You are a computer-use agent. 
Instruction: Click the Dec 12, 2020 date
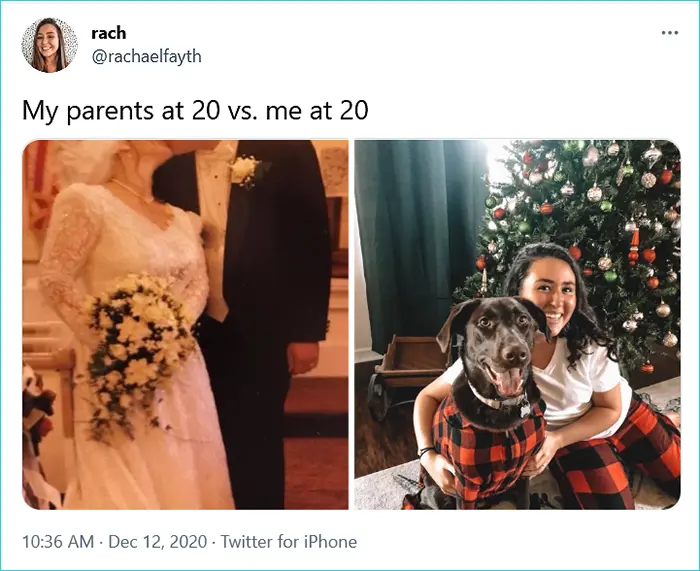[158, 542]
